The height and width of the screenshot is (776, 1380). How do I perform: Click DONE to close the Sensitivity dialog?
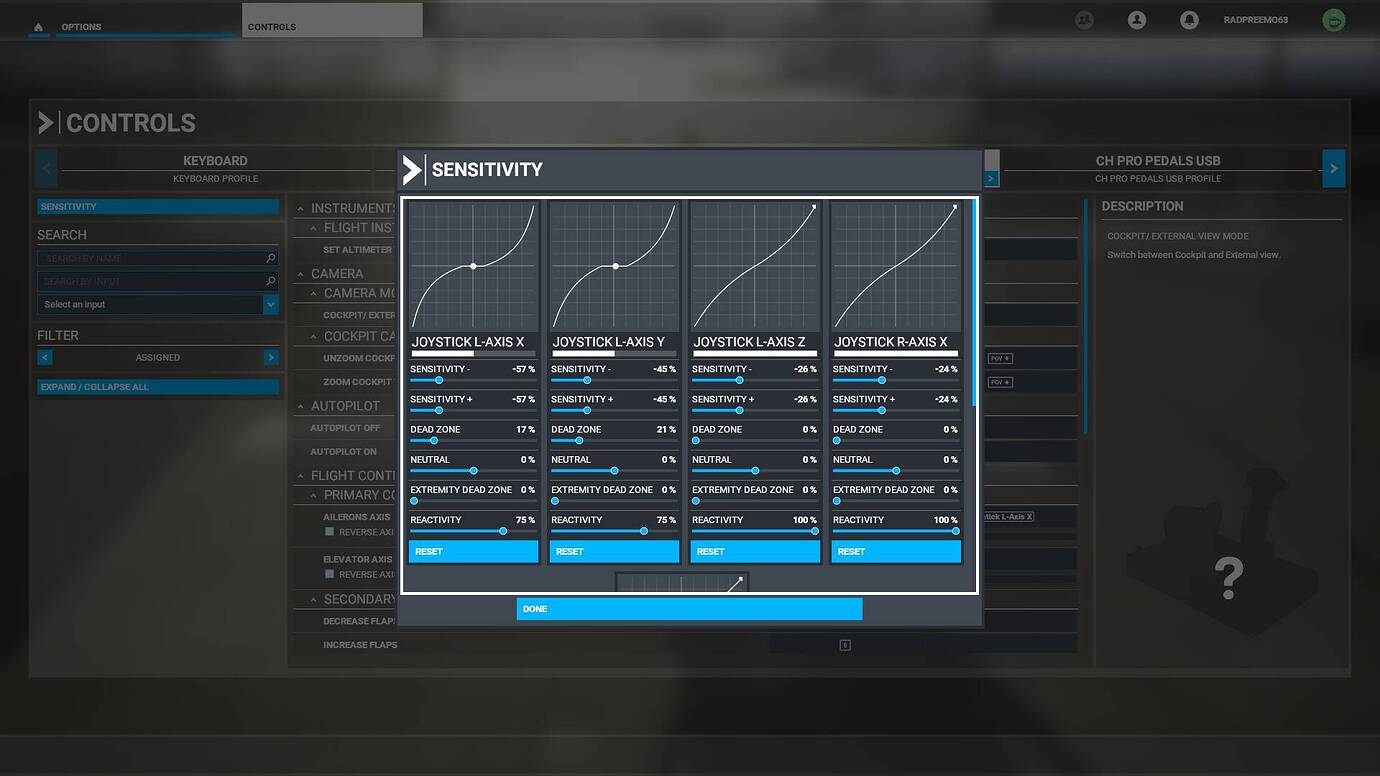coord(689,608)
